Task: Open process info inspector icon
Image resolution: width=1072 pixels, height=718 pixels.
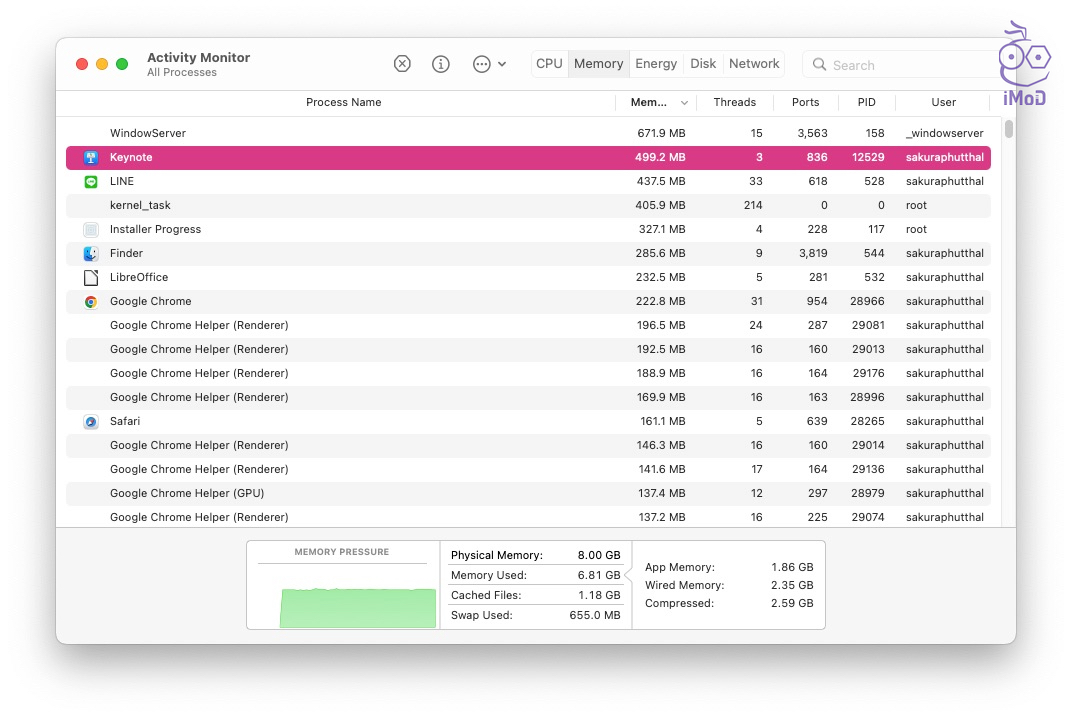Action: point(441,64)
